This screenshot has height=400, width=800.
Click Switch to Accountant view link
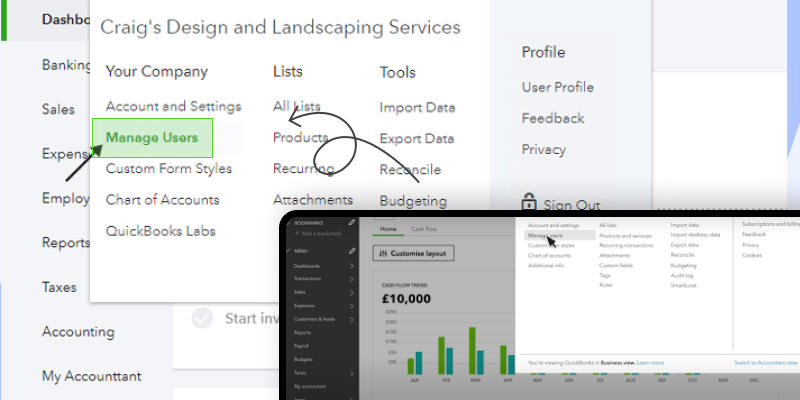coord(765,363)
